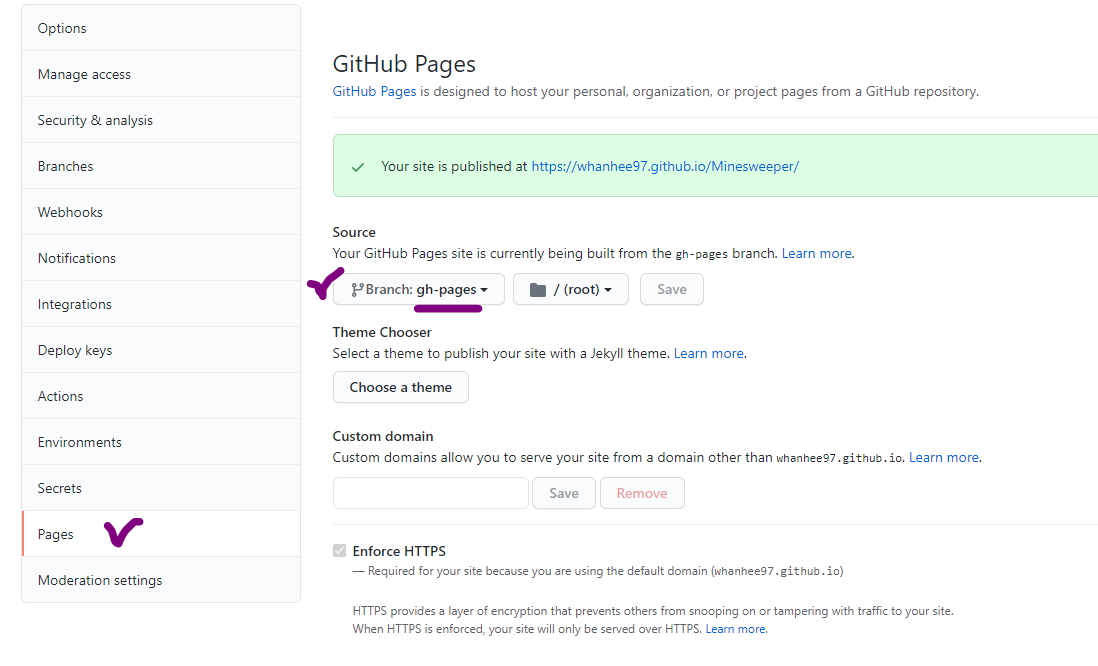Go to Manage access settings
This screenshot has width=1098, height=666.
coord(161,74)
